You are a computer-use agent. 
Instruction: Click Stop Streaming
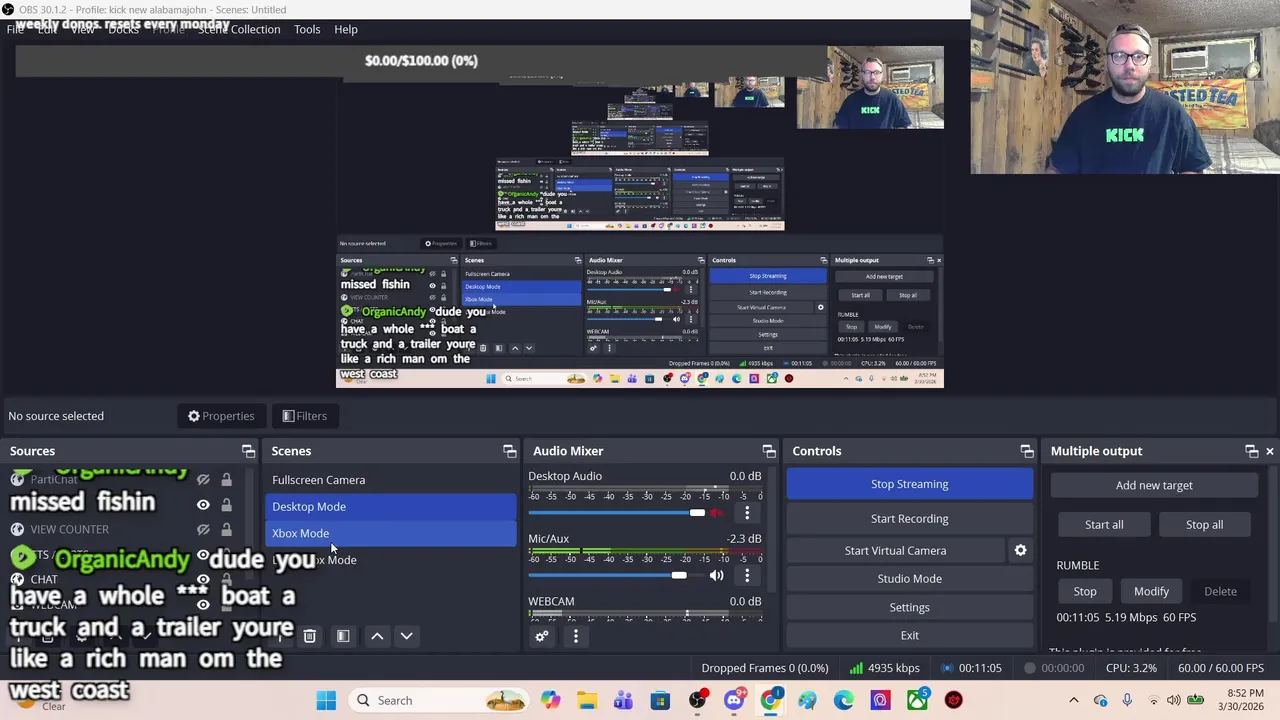[909, 484]
